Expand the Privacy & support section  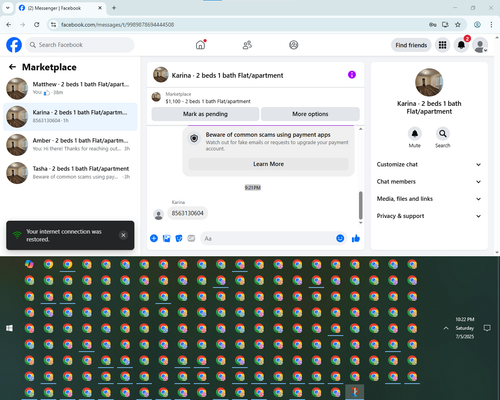click(429, 216)
